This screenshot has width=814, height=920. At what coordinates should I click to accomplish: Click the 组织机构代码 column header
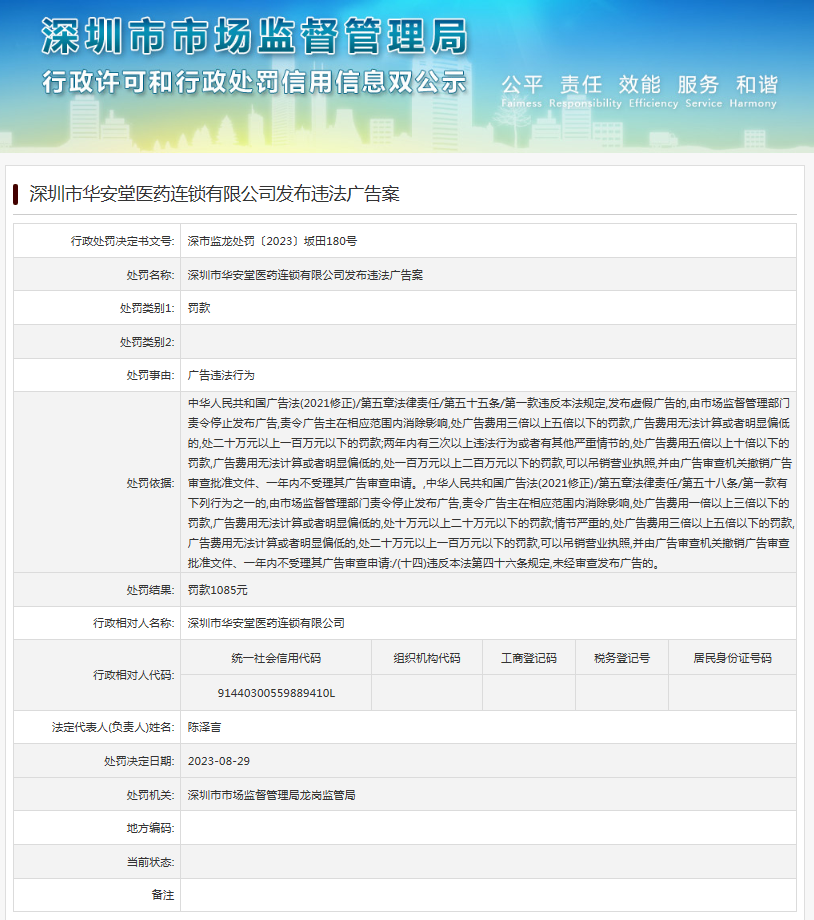tap(427, 658)
